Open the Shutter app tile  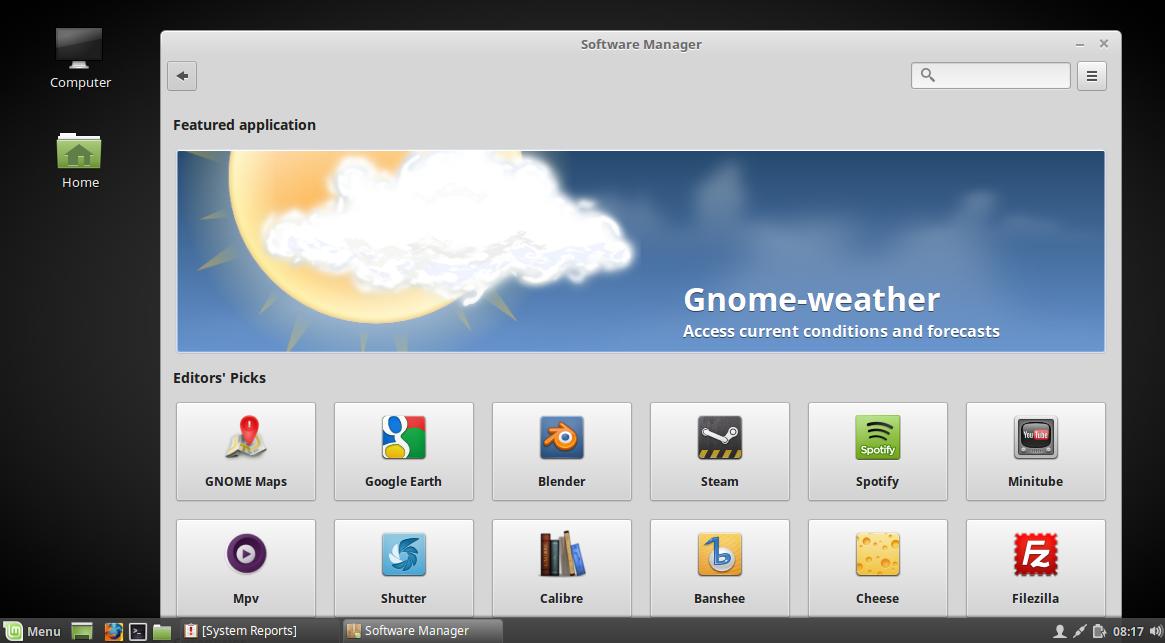click(x=403, y=568)
